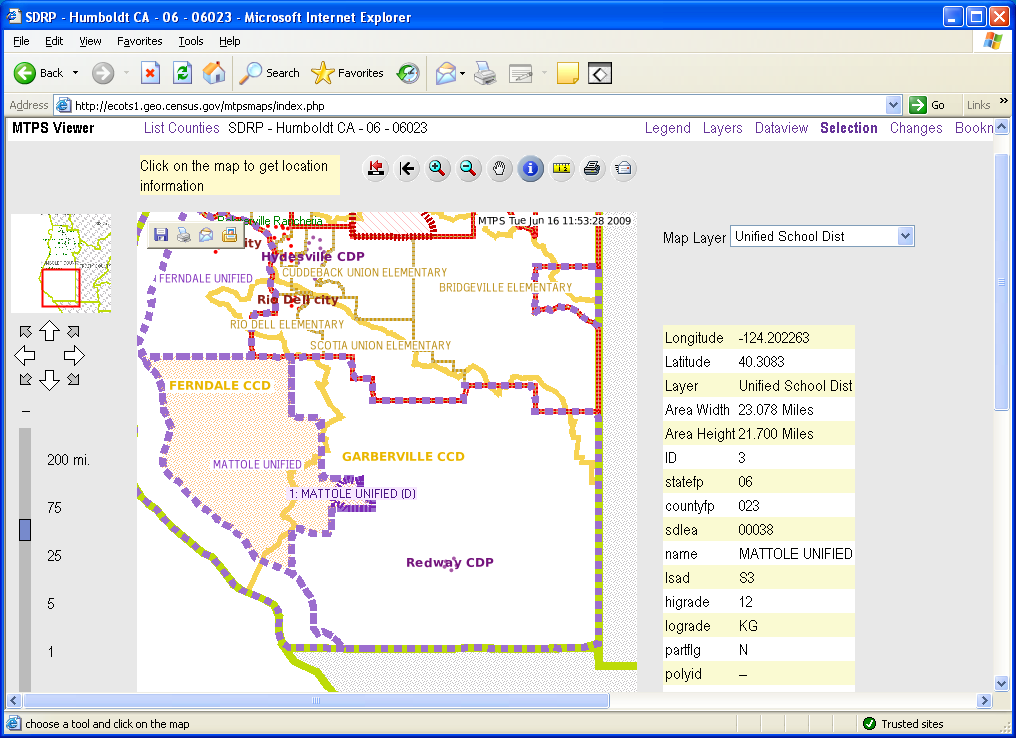The width and height of the screenshot is (1016, 738).
Task: Open the Map Layer dropdown
Action: coord(905,236)
